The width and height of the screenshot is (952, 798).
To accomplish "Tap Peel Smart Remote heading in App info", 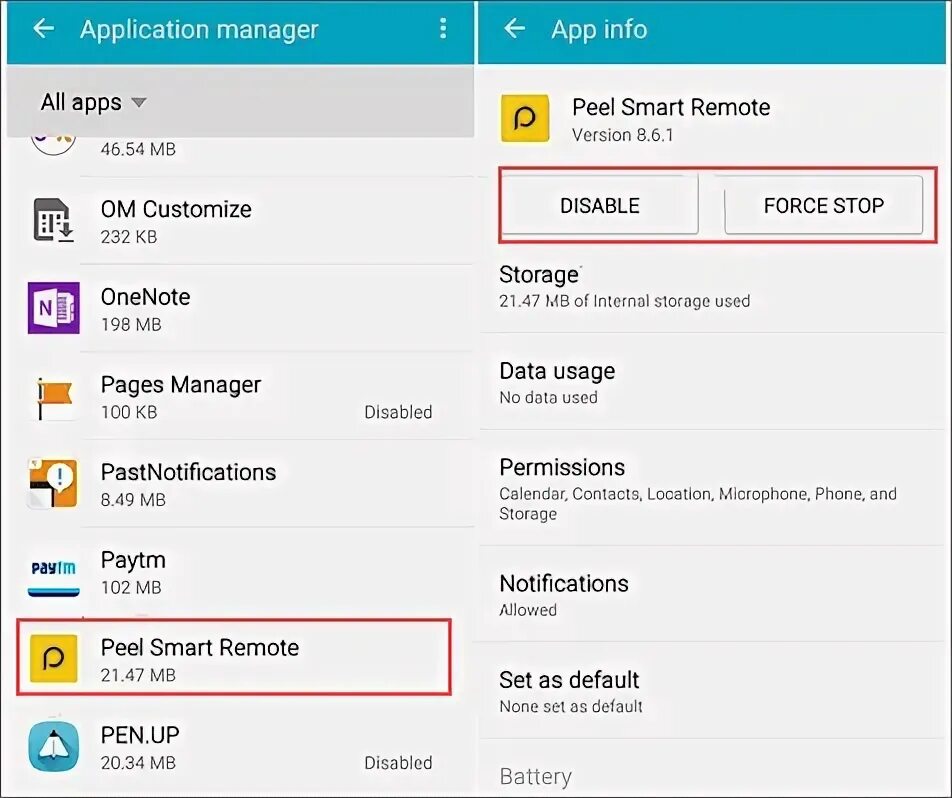I will tap(671, 107).
